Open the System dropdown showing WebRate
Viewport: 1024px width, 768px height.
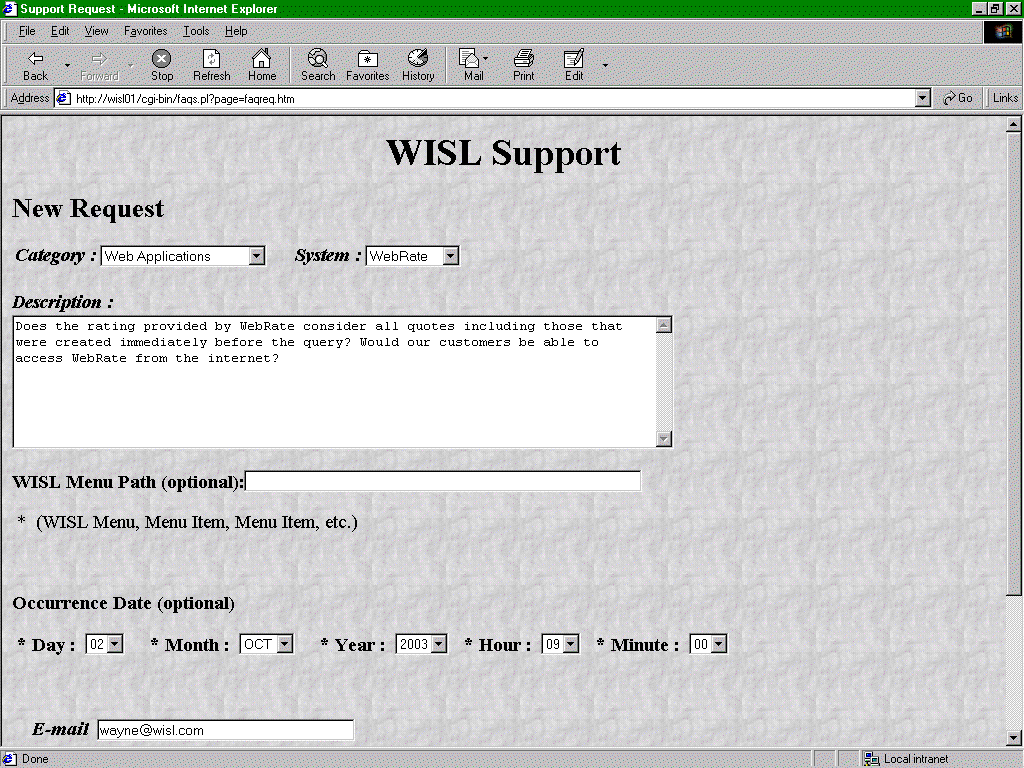pos(451,255)
